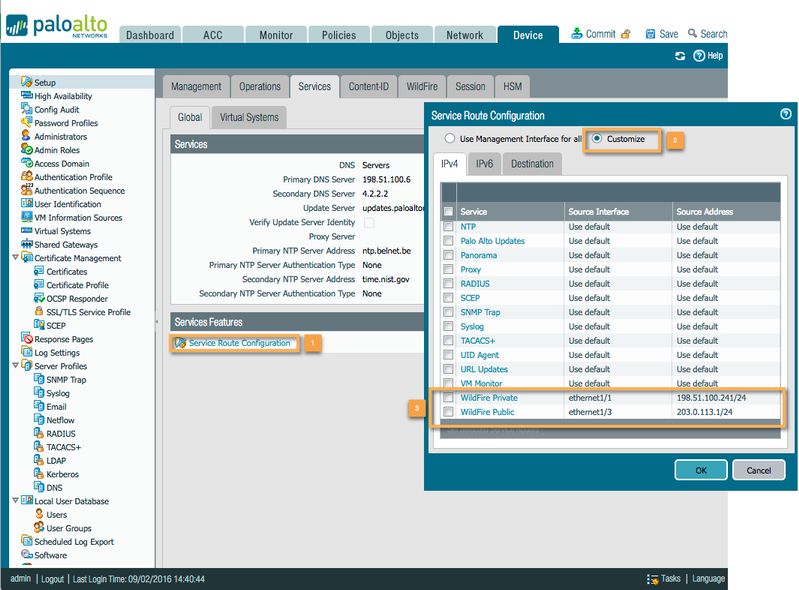Image resolution: width=799 pixels, height=590 pixels.
Task: Switch to the Management sub-tab
Action: pos(196,87)
